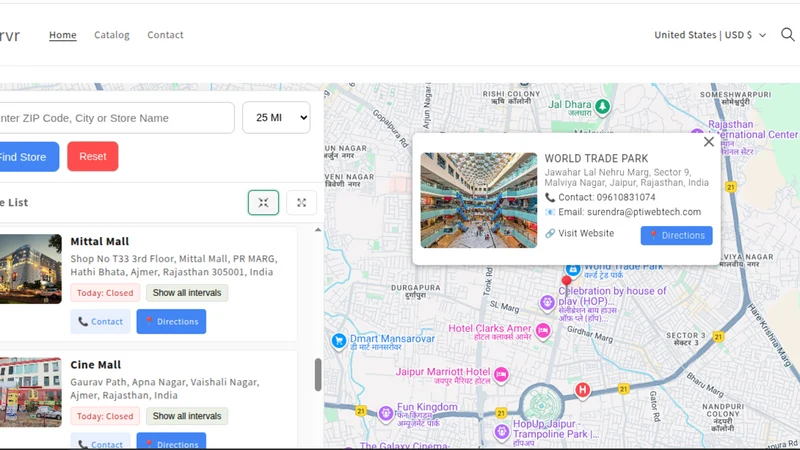Click the Hotel Clarks Amer marker
Screen dimensions: 800x450
click(543, 331)
